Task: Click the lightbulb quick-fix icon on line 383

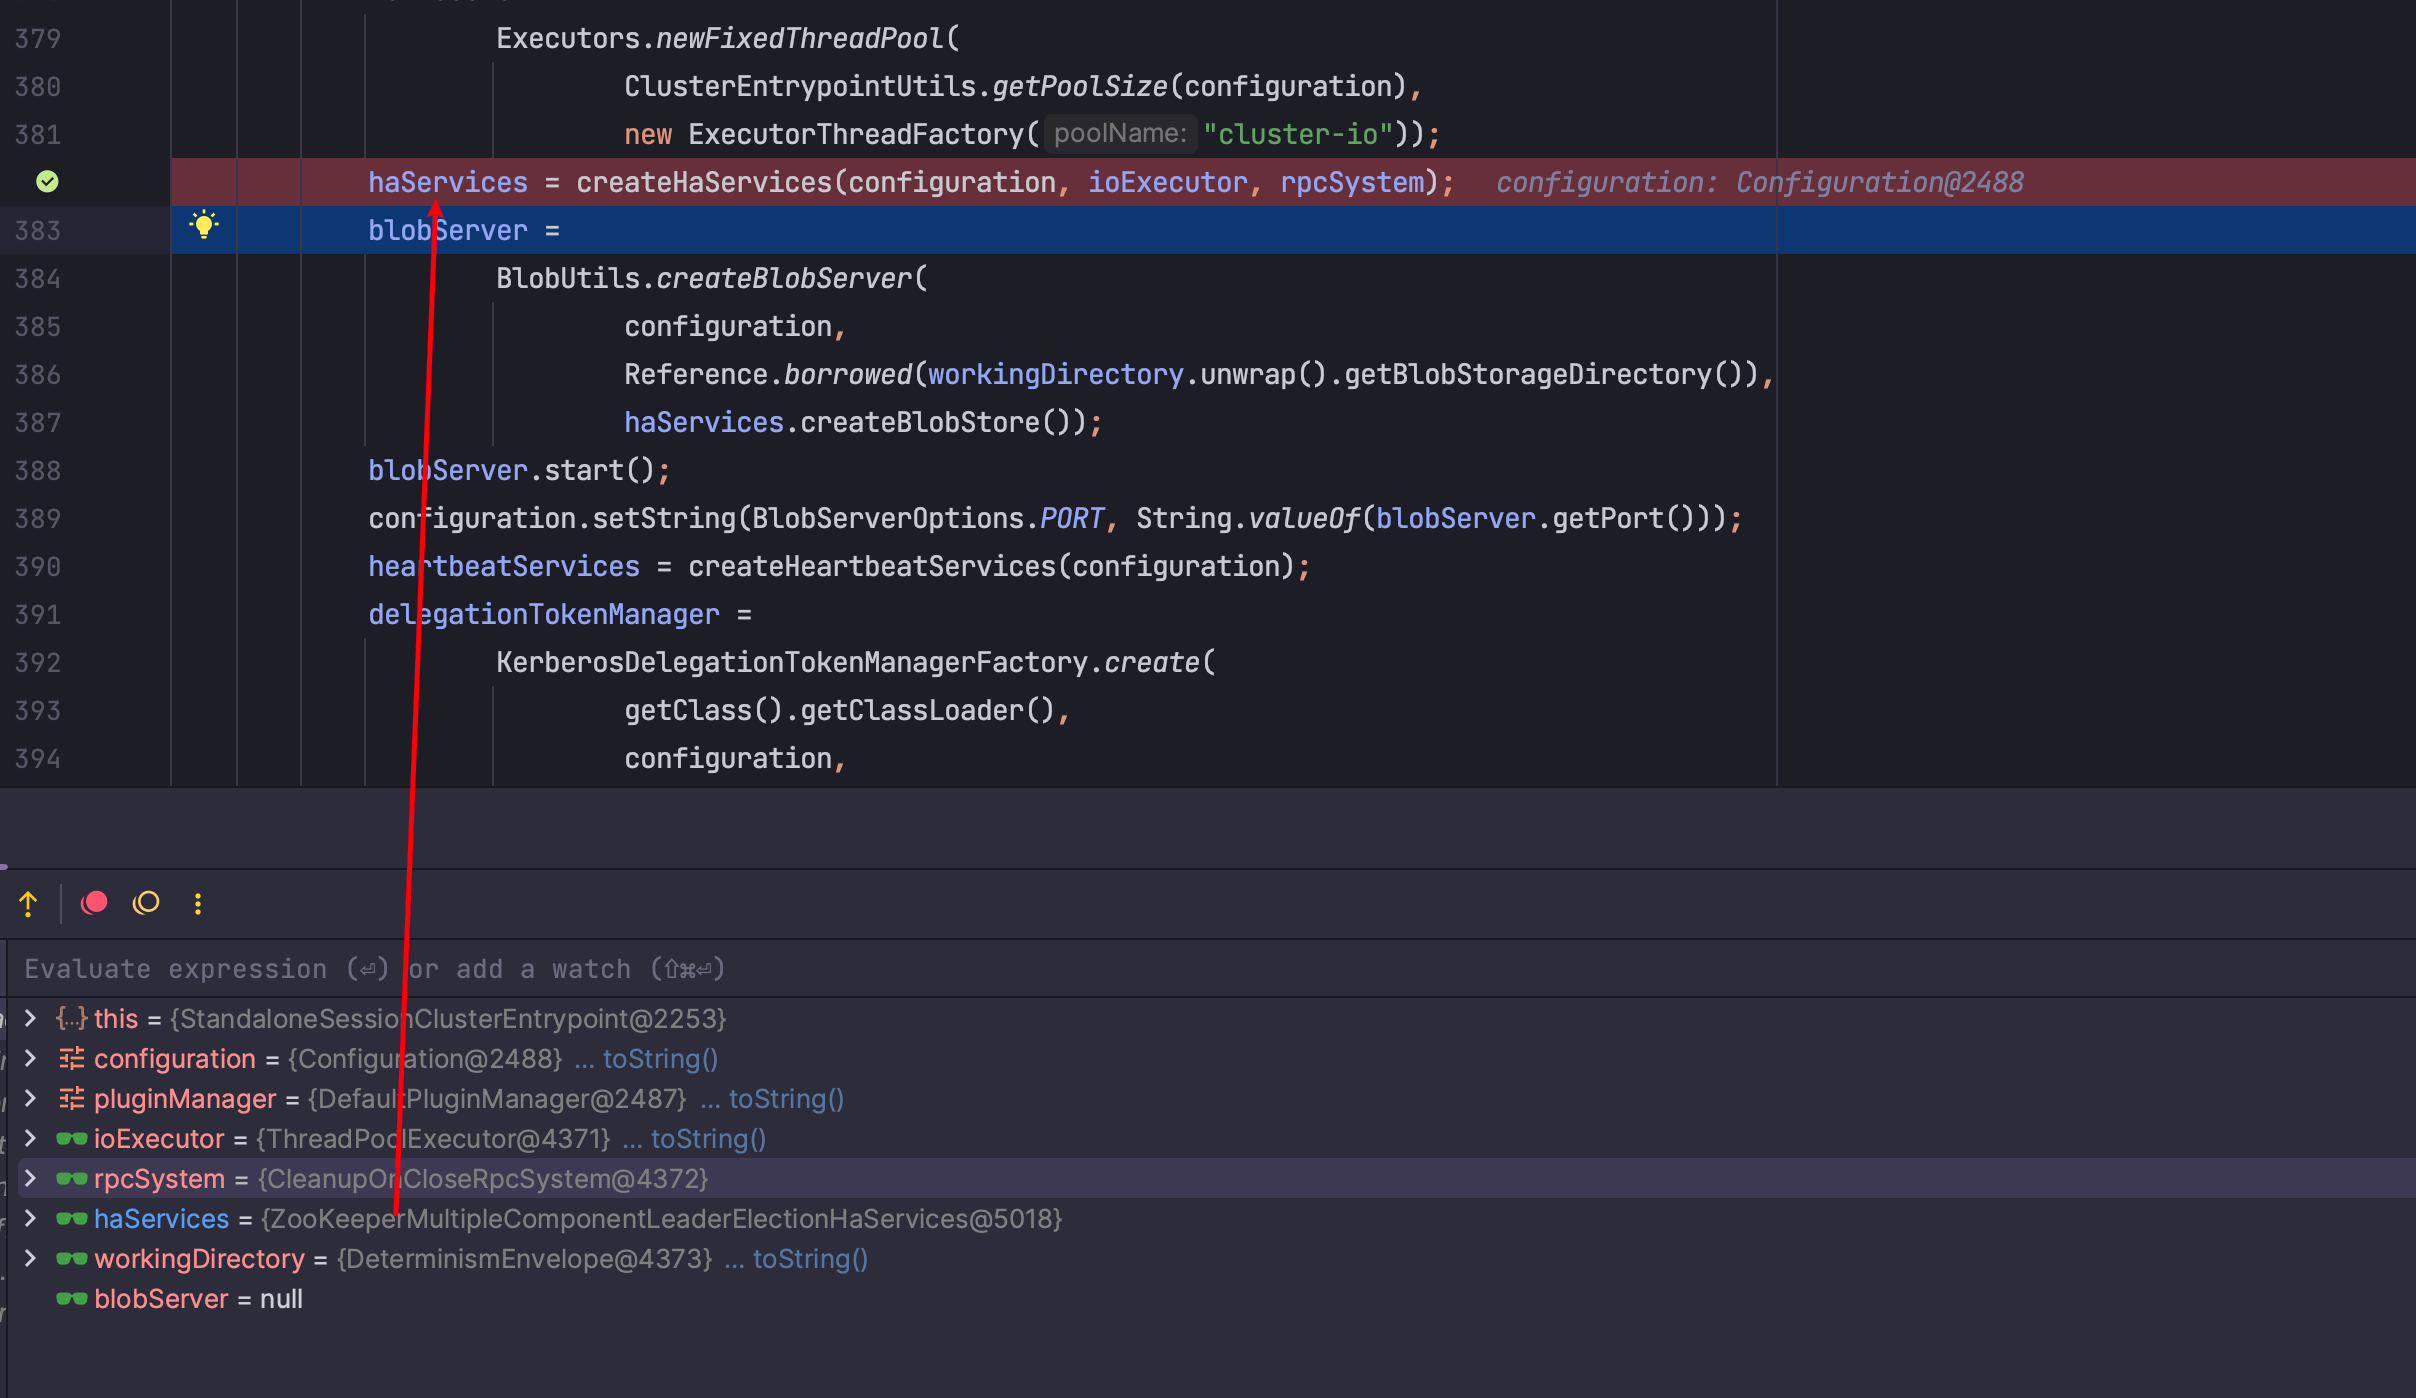Action: click(204, 227)
